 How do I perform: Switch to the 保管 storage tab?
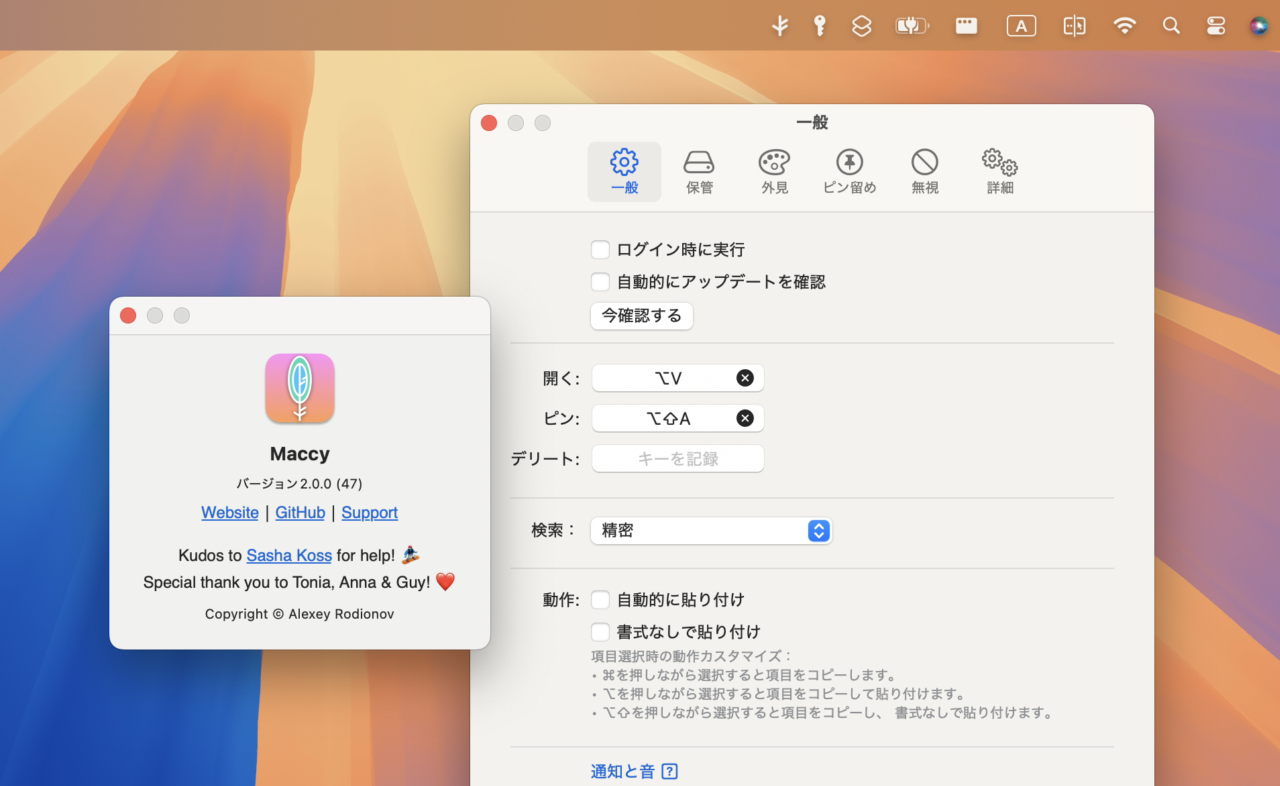coord(699,172)
